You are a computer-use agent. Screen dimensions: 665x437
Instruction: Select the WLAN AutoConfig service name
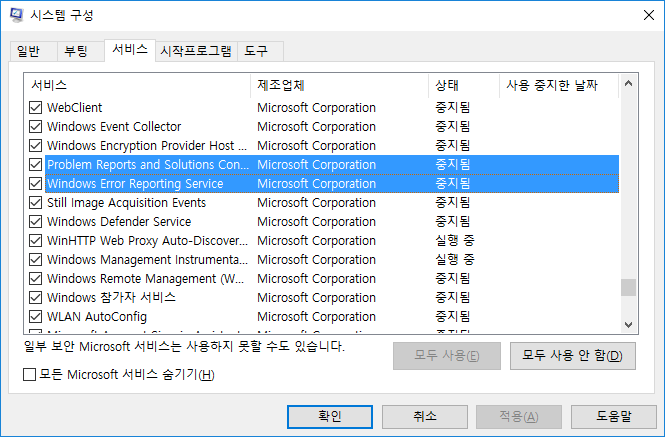click(97, 317)
